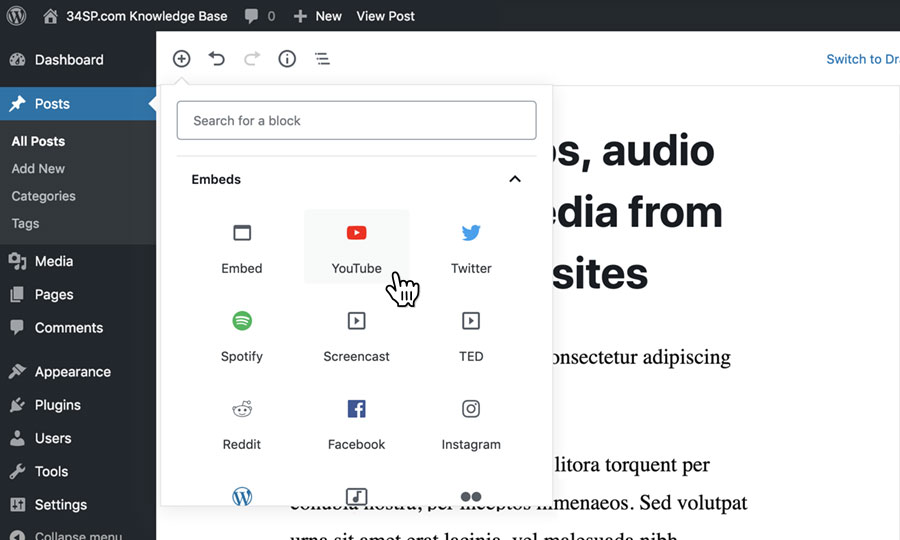The image size is (900, 540).
Task: Open the content structure info icon
Action: point(287,59)
